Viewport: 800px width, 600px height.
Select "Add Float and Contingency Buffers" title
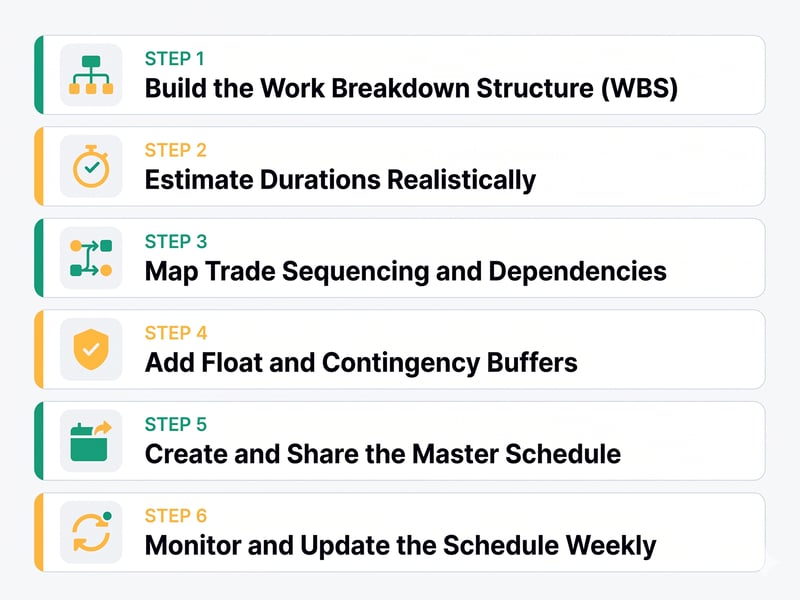tap(361, 362)
